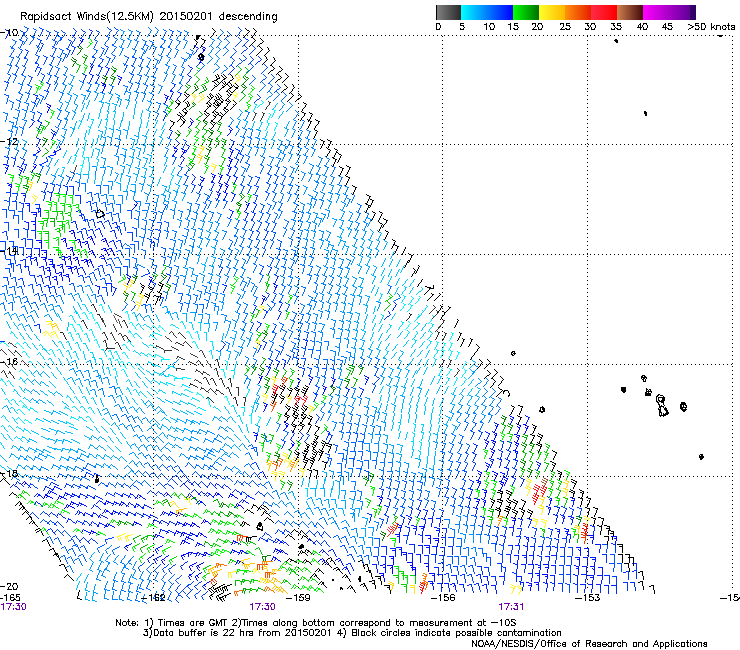Click the orange 25-30 knots color swatch
The height and width of the screenshot is (650, 740).
[x=578, y=12]
